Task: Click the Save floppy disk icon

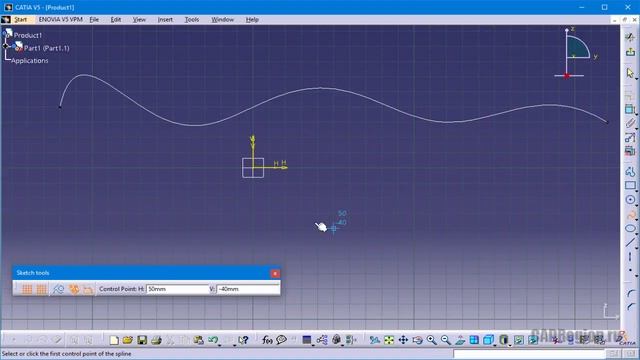Action: point(142,340)
